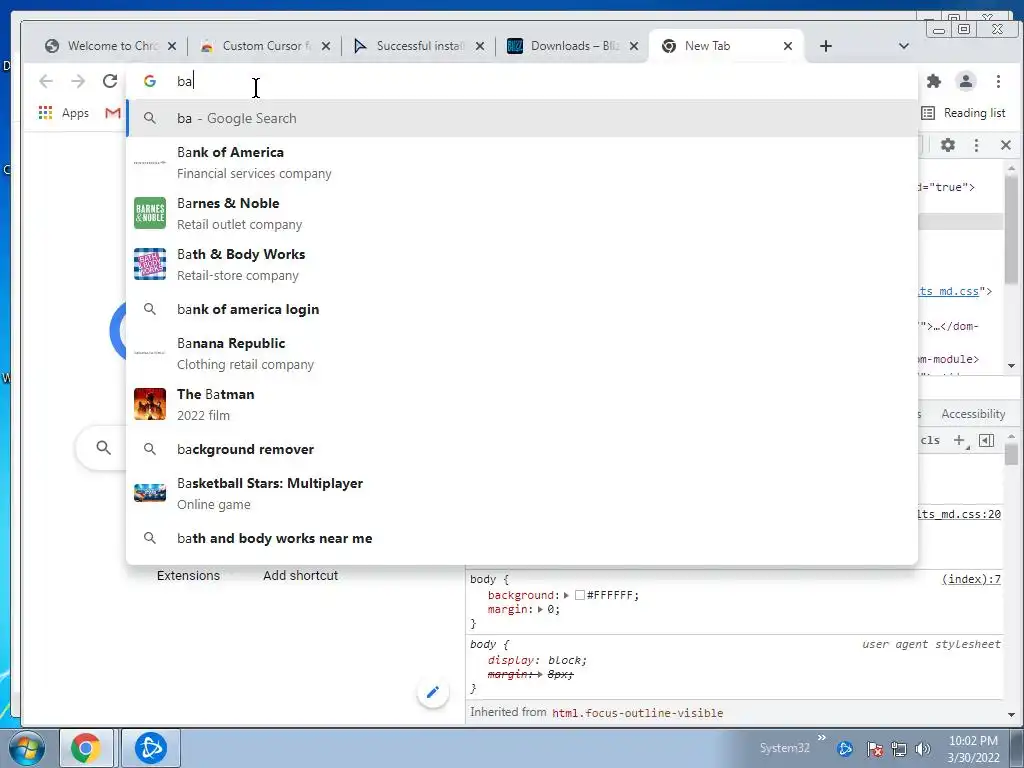
Task: Choose 'bath and body works near me' suggestion
Action: pyautogui.click(x=522, y=538)
